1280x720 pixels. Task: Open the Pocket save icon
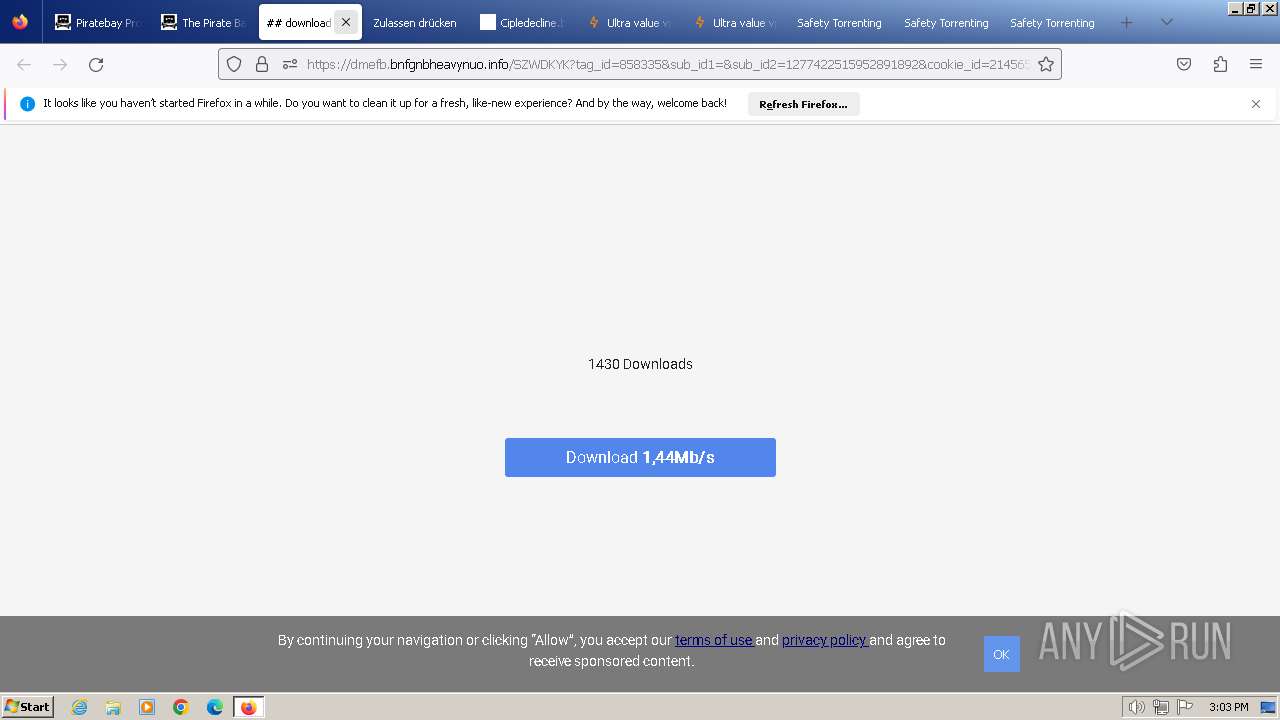[1184, 64]
